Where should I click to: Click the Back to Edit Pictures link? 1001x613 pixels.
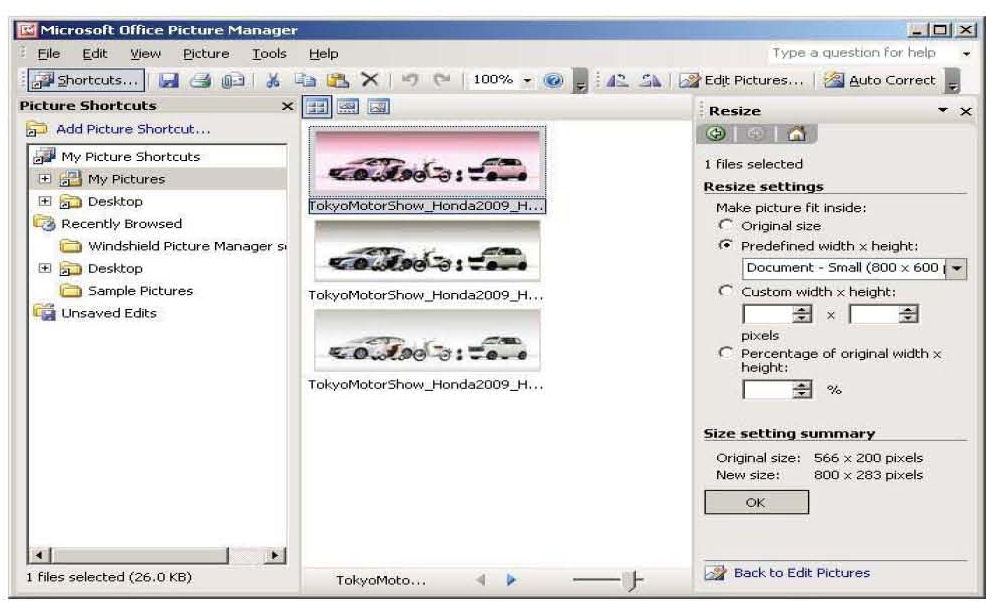tap(801, 573)
